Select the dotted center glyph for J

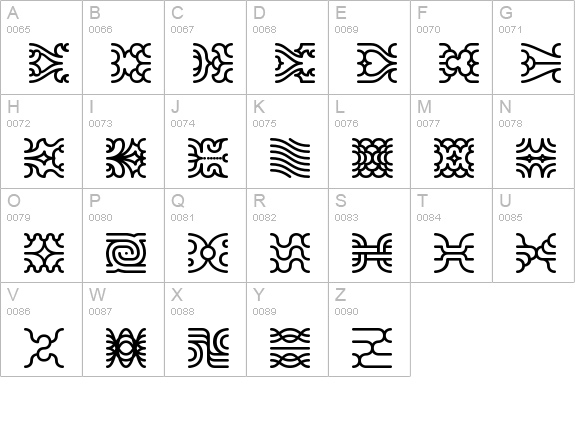[x=208, y=158]
